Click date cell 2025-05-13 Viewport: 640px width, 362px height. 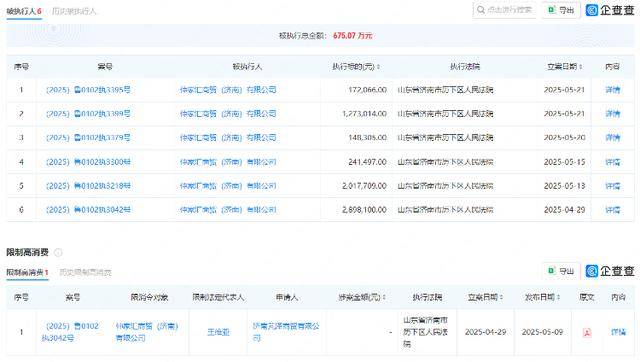pyautogui.click(x=564, y=186)
